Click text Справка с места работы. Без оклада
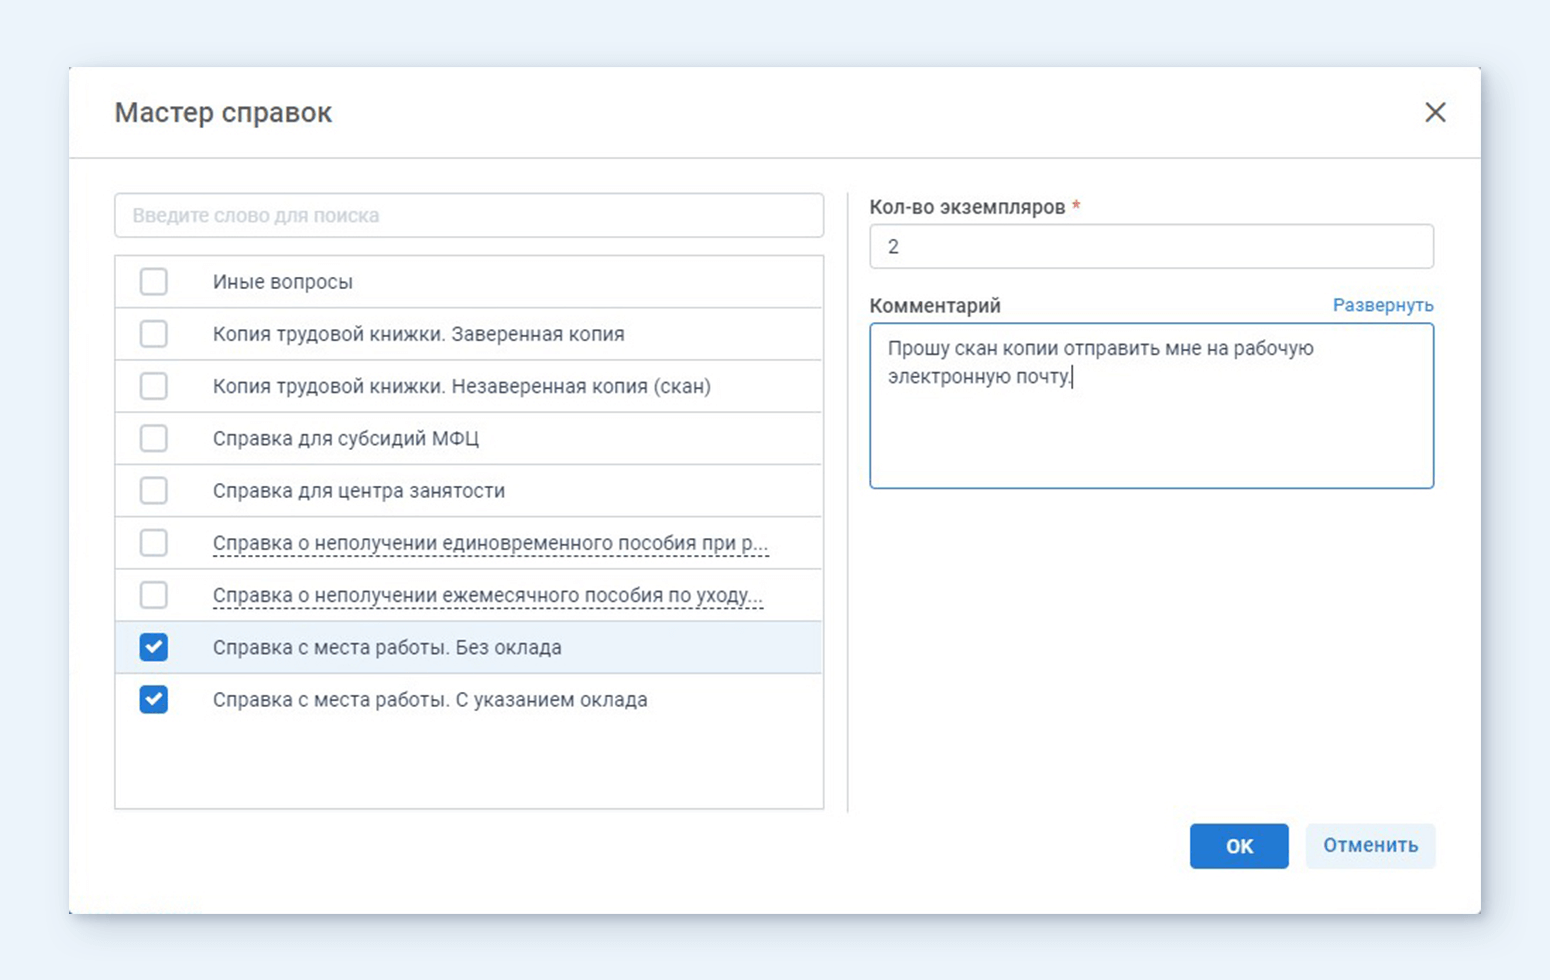Image resolution: width=1550 pixels, height=980 pixels. [x=387, y=647]
